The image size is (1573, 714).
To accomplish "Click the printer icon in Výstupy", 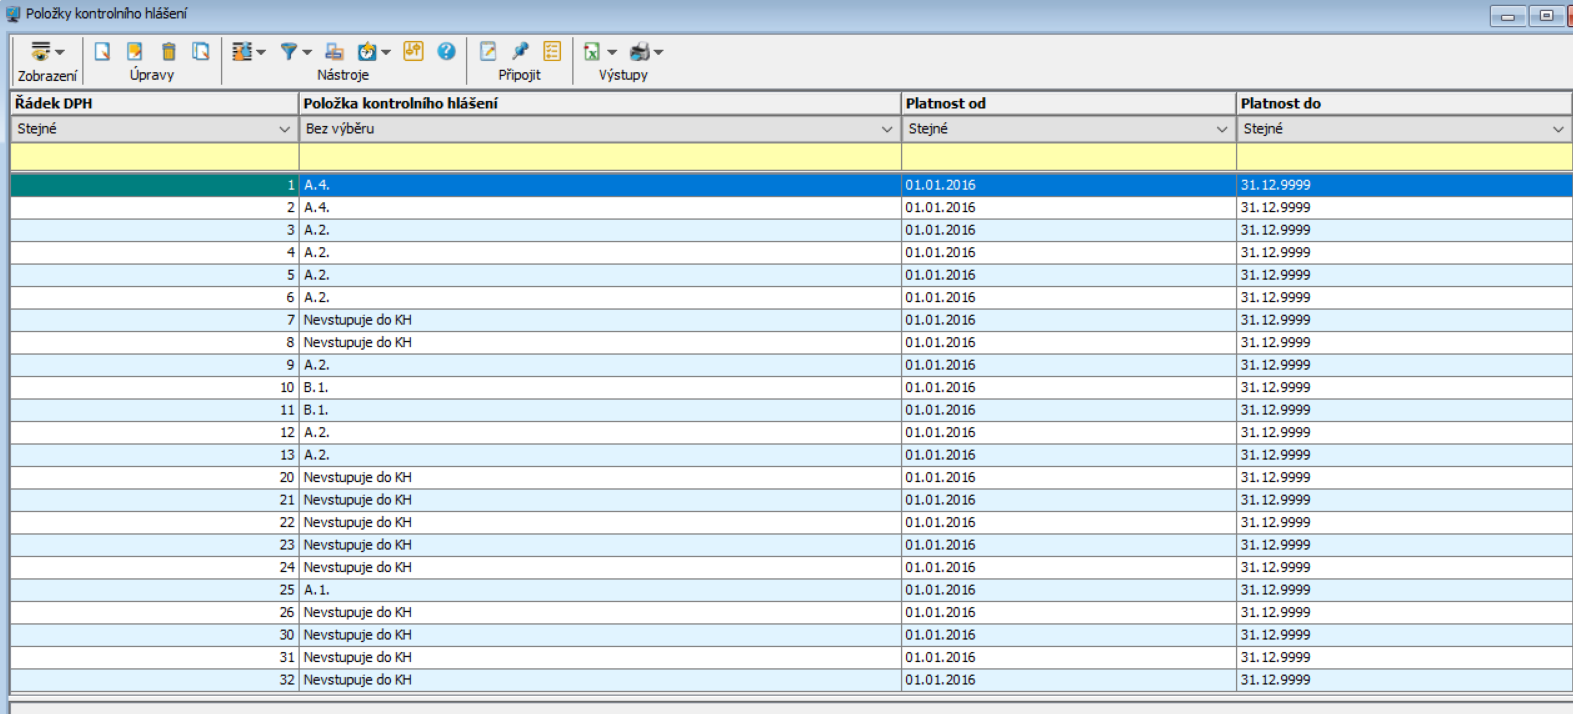I will (x=639, y=51).
